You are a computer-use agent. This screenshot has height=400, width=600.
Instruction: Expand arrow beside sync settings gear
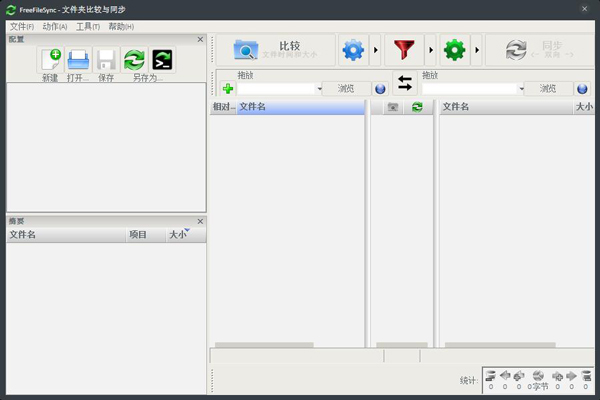point(477,50)
